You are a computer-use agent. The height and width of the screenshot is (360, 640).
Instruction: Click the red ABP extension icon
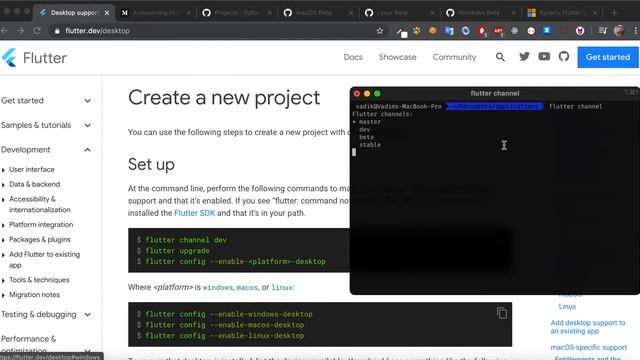498,31
